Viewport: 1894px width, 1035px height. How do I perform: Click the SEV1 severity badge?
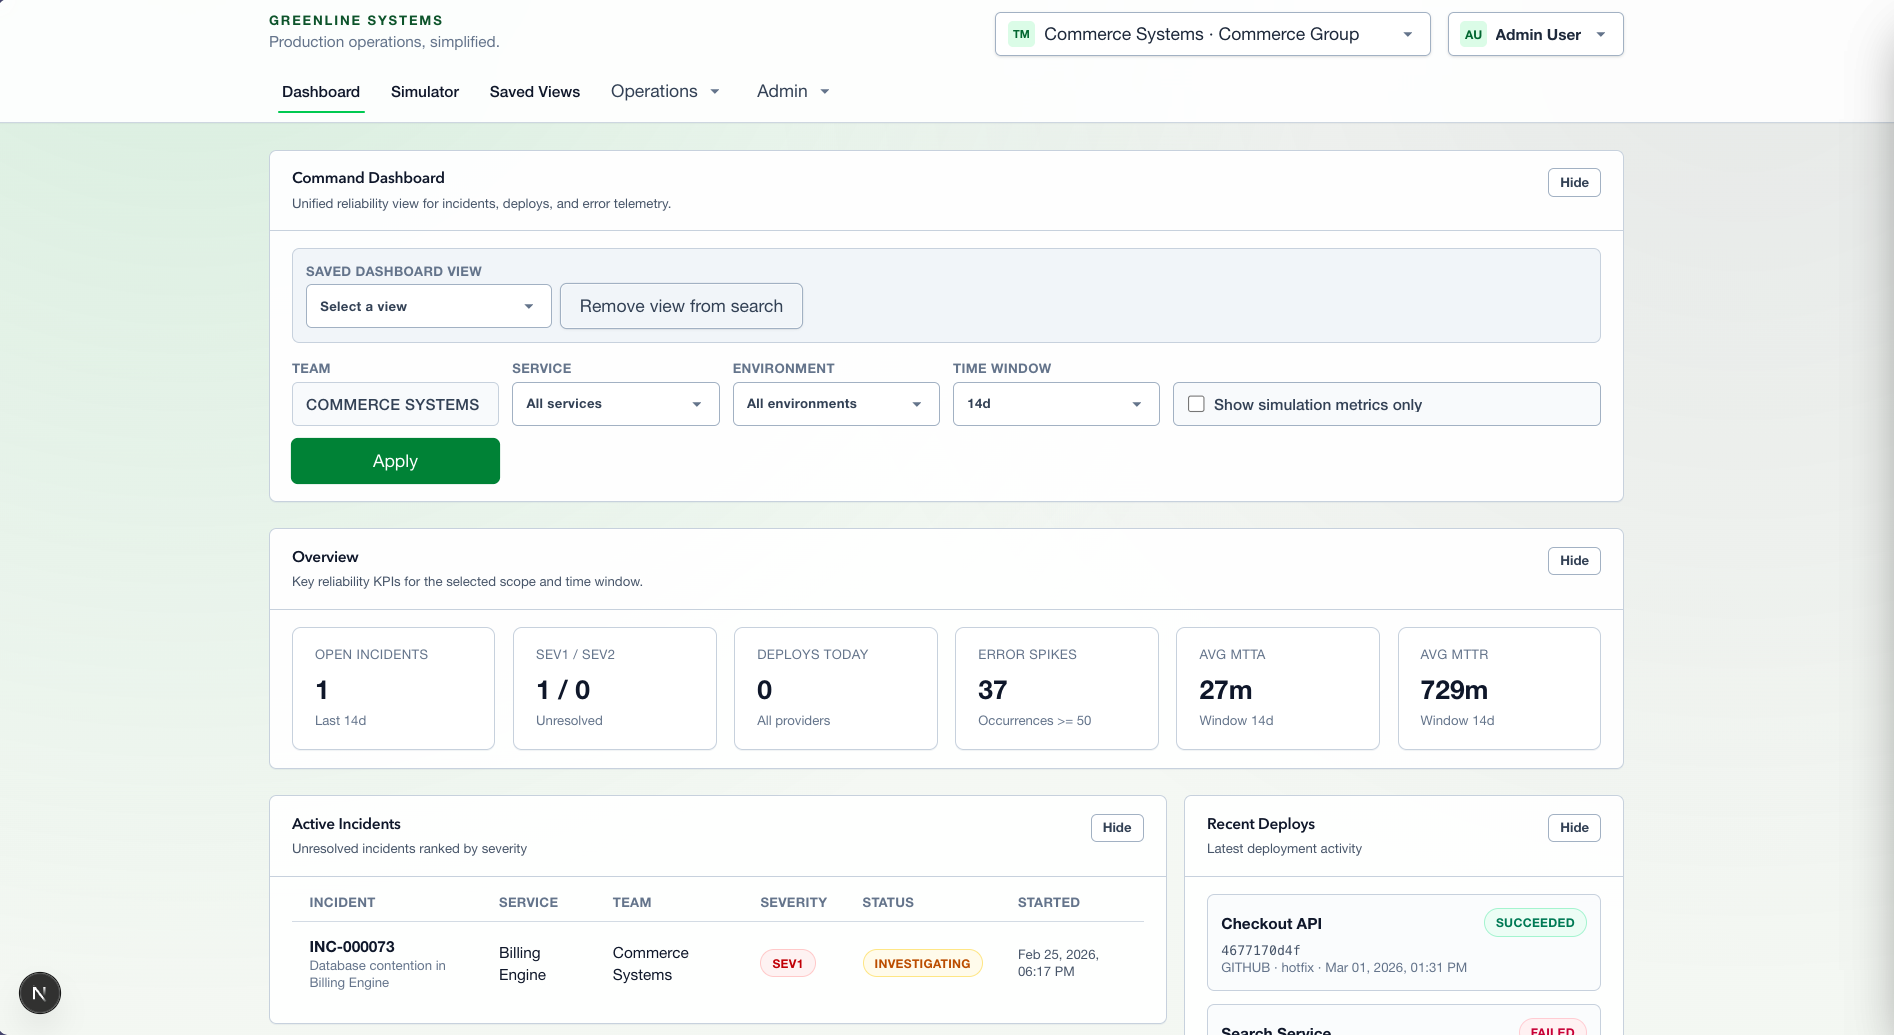787,963
